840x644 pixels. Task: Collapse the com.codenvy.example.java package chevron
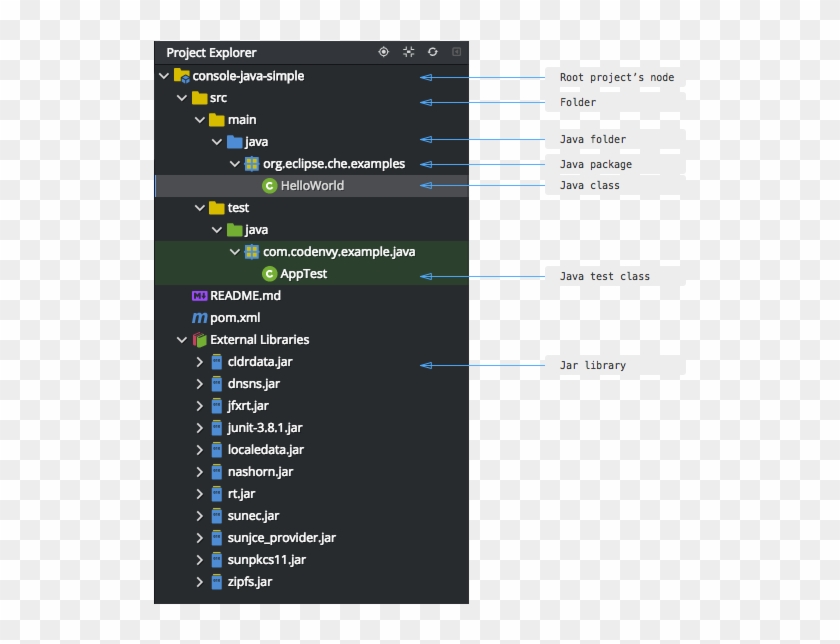click(234, 252)
